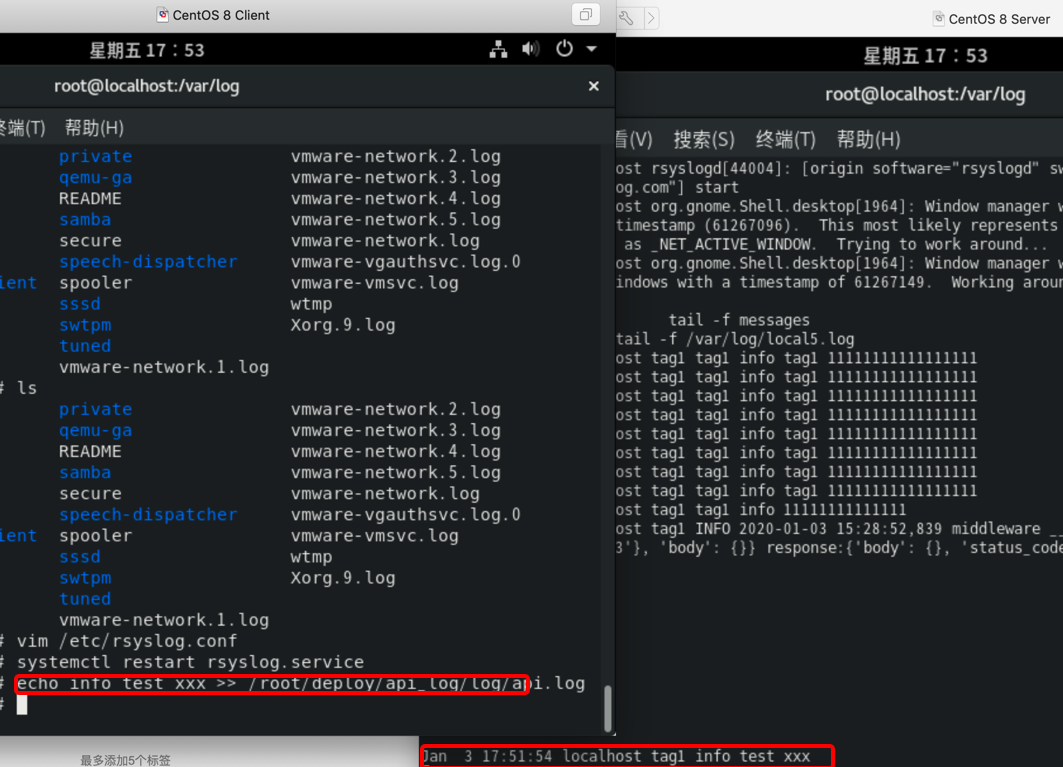Click the restore window icon above the client terminal
The width and height of the screenshot is (1063, 767).
[x=586, y=14]
